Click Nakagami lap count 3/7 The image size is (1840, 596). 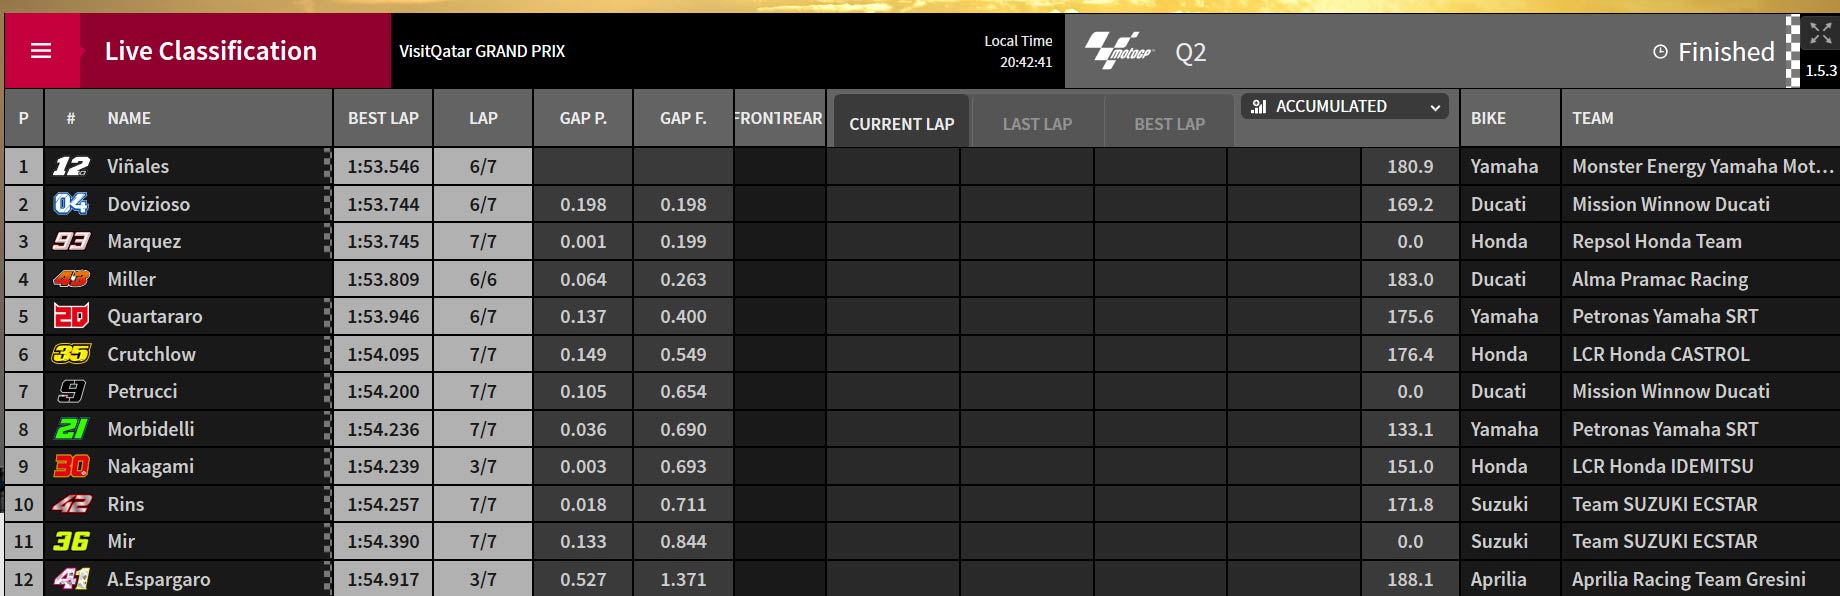483,466
